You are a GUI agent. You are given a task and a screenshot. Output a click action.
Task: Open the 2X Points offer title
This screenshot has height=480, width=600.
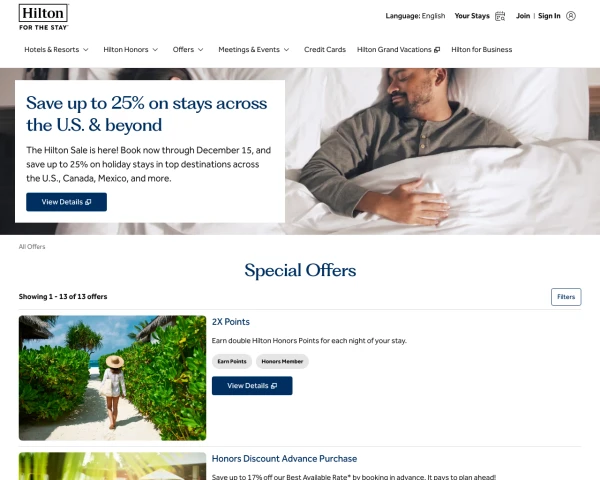pos(231,322)
